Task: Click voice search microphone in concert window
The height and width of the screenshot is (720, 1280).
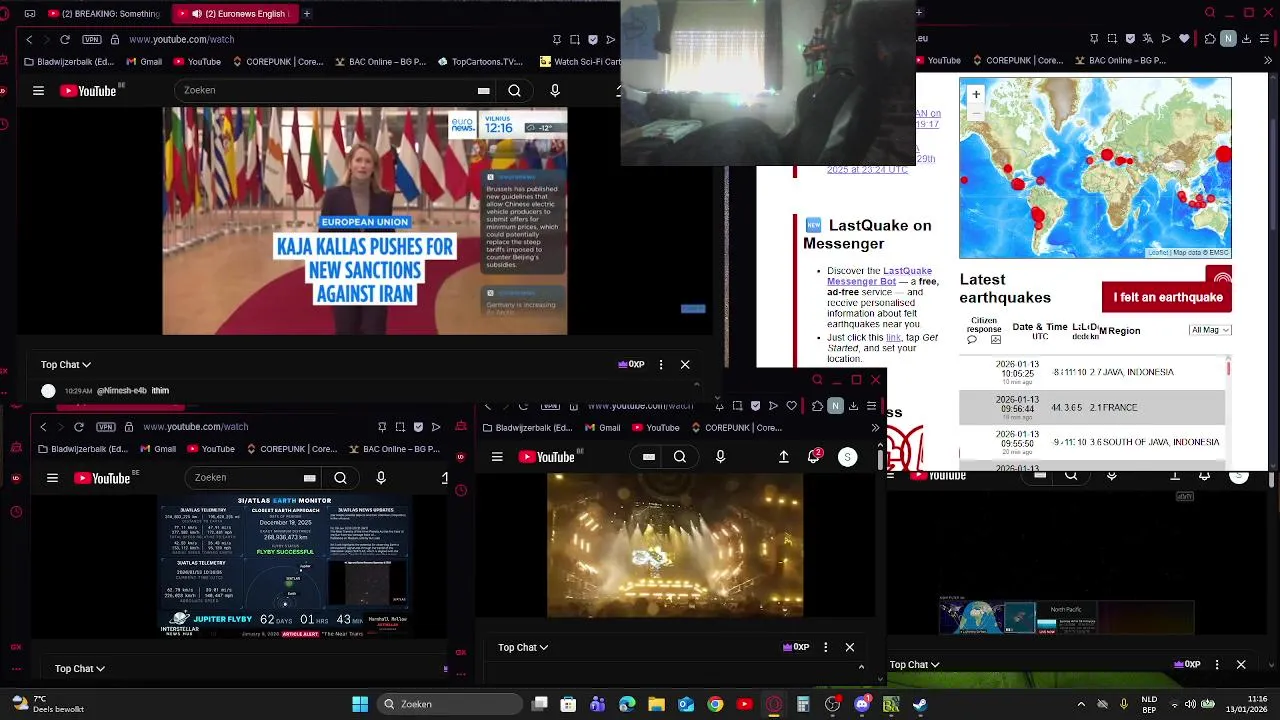Action: click(x=720, y=457)
